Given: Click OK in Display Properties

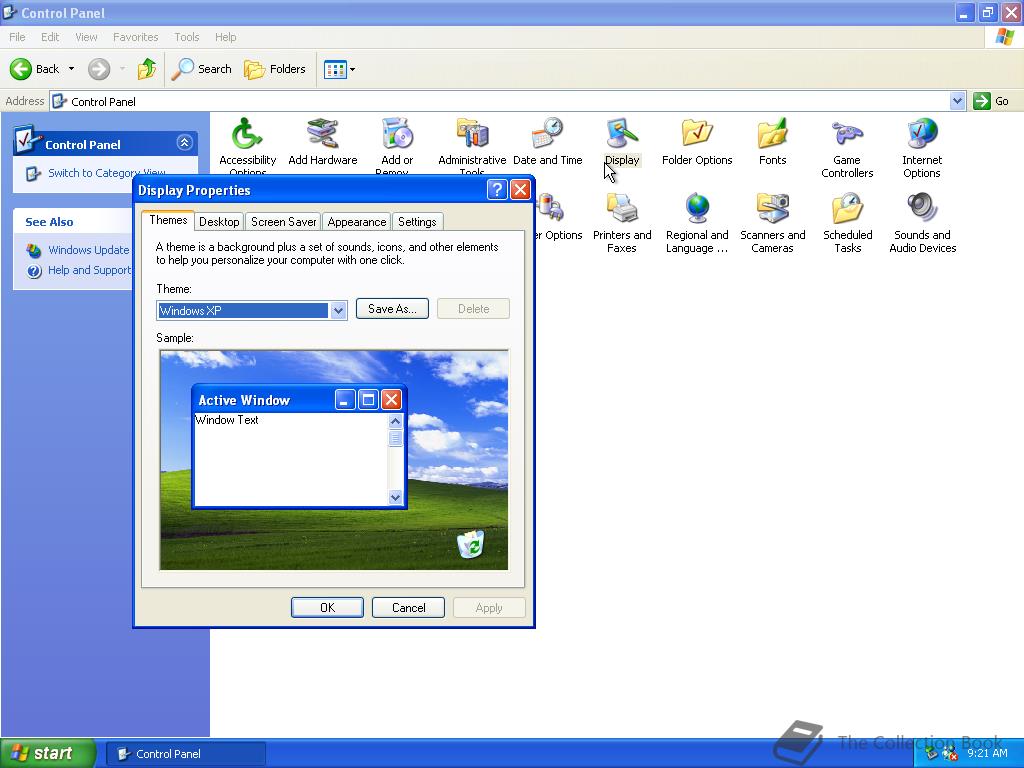Looking at the screenshot, I should pos(327,607).
